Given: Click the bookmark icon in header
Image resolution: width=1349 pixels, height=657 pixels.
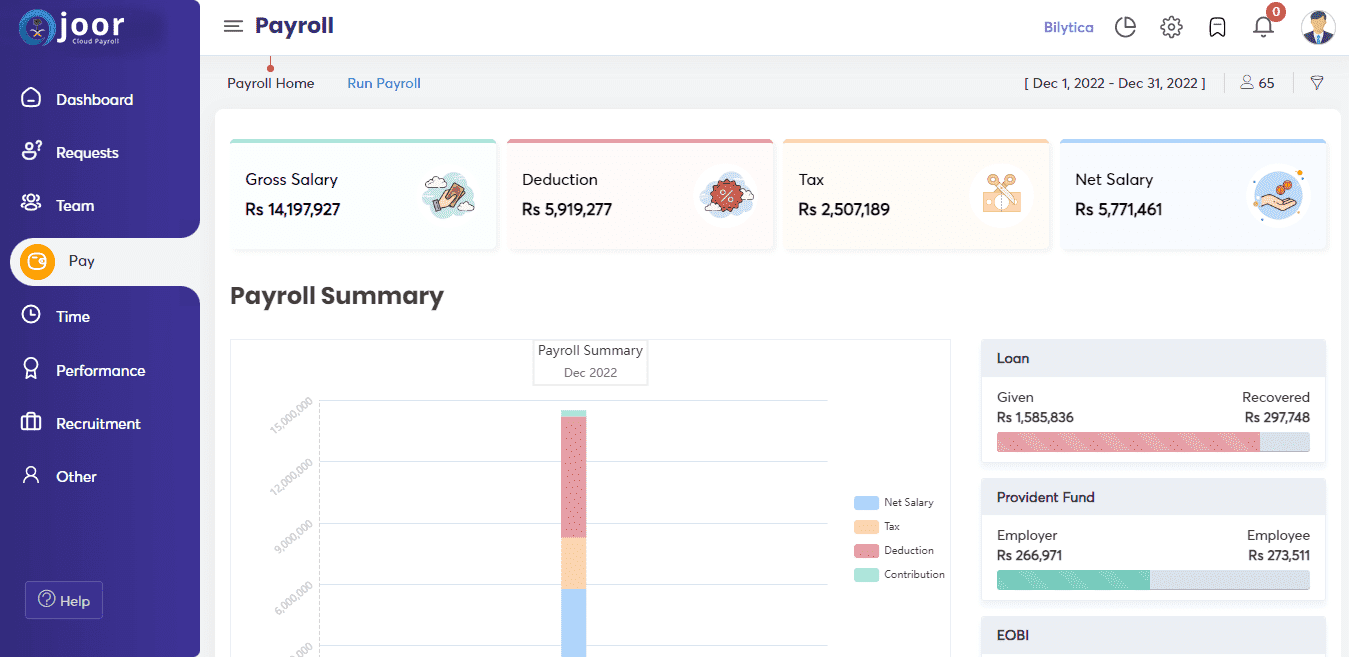Looking at the screenshot, I should (x=1217, y=27).
